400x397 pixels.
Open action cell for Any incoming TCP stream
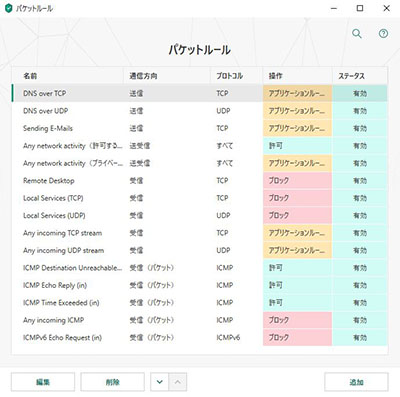pyautogui.click(x=298, y=233)
